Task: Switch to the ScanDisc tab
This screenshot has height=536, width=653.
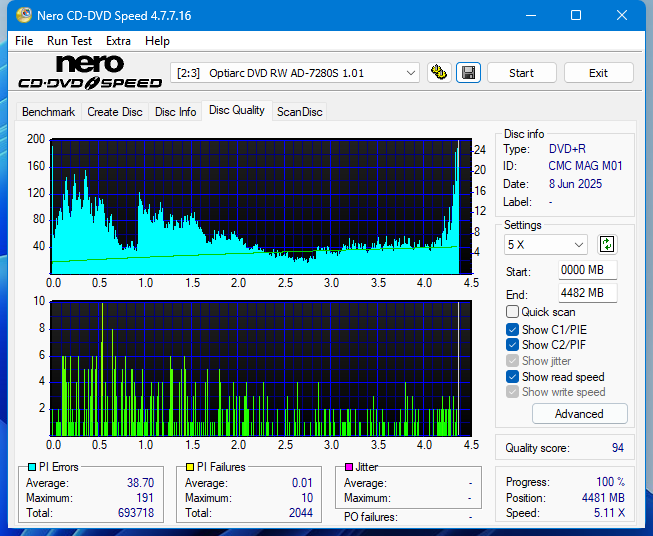Action: (x=299, y=112)
